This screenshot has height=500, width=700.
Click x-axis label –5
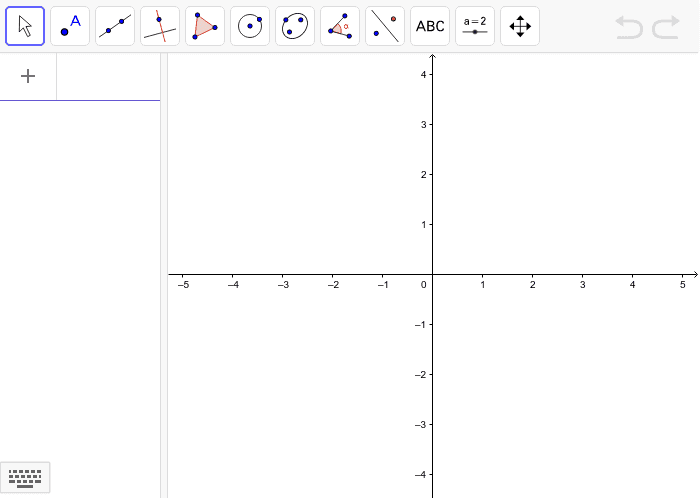pos(183,285)
